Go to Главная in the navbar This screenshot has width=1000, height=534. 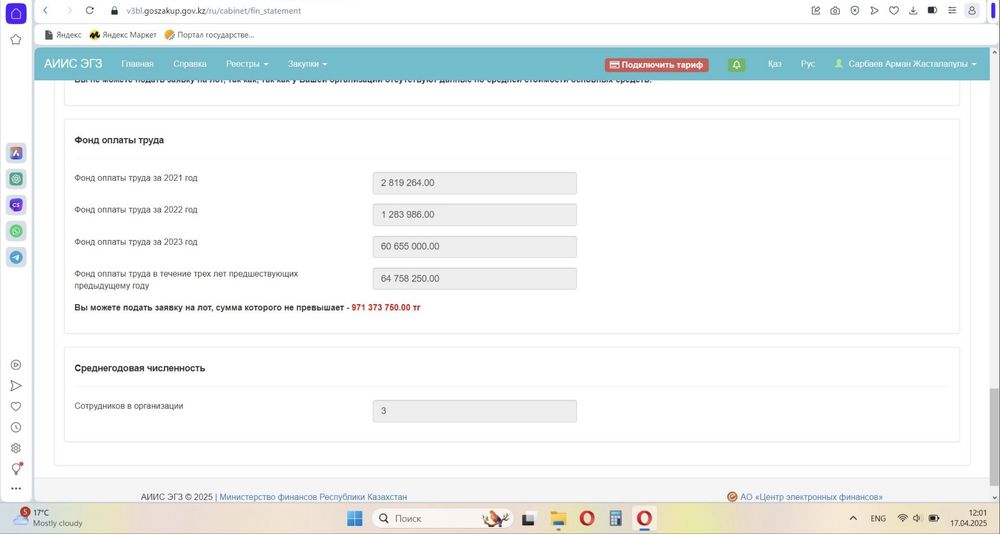137,64
